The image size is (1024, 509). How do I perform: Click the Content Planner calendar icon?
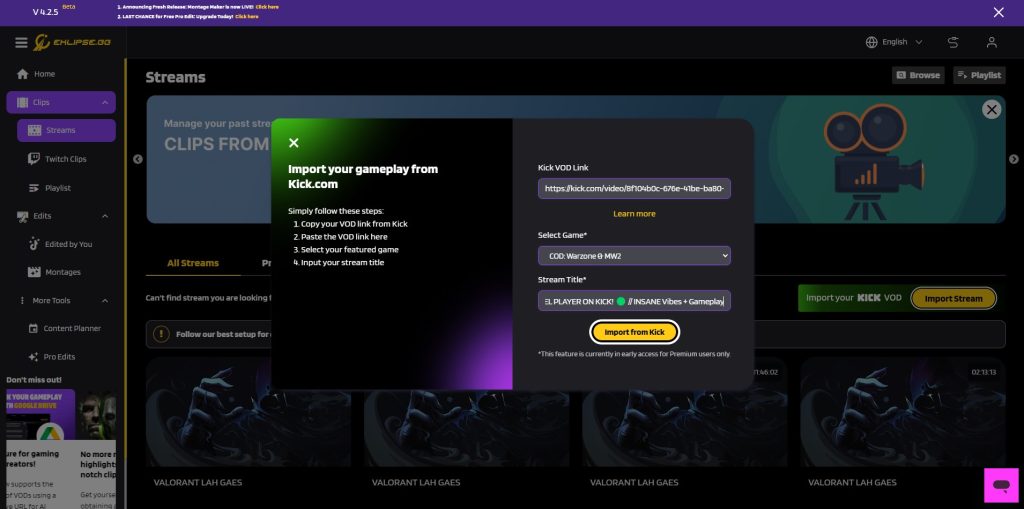[33, 329]
